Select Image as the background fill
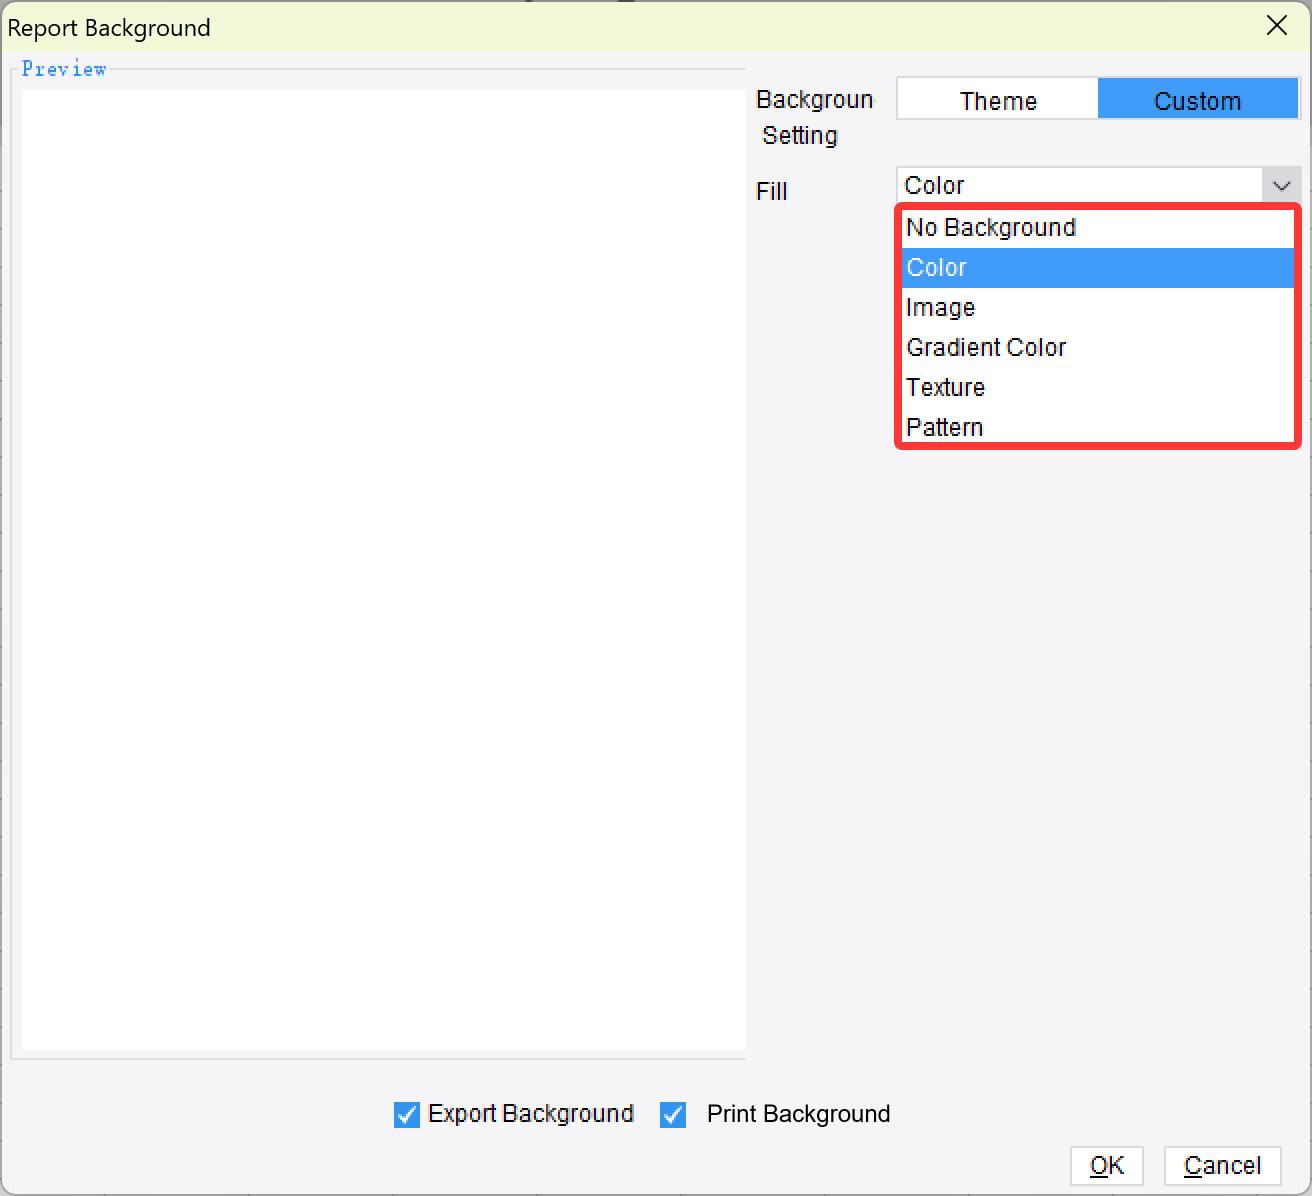Image resolution: width=1312 pixels, height=1196 pixels. click(940, 307)
